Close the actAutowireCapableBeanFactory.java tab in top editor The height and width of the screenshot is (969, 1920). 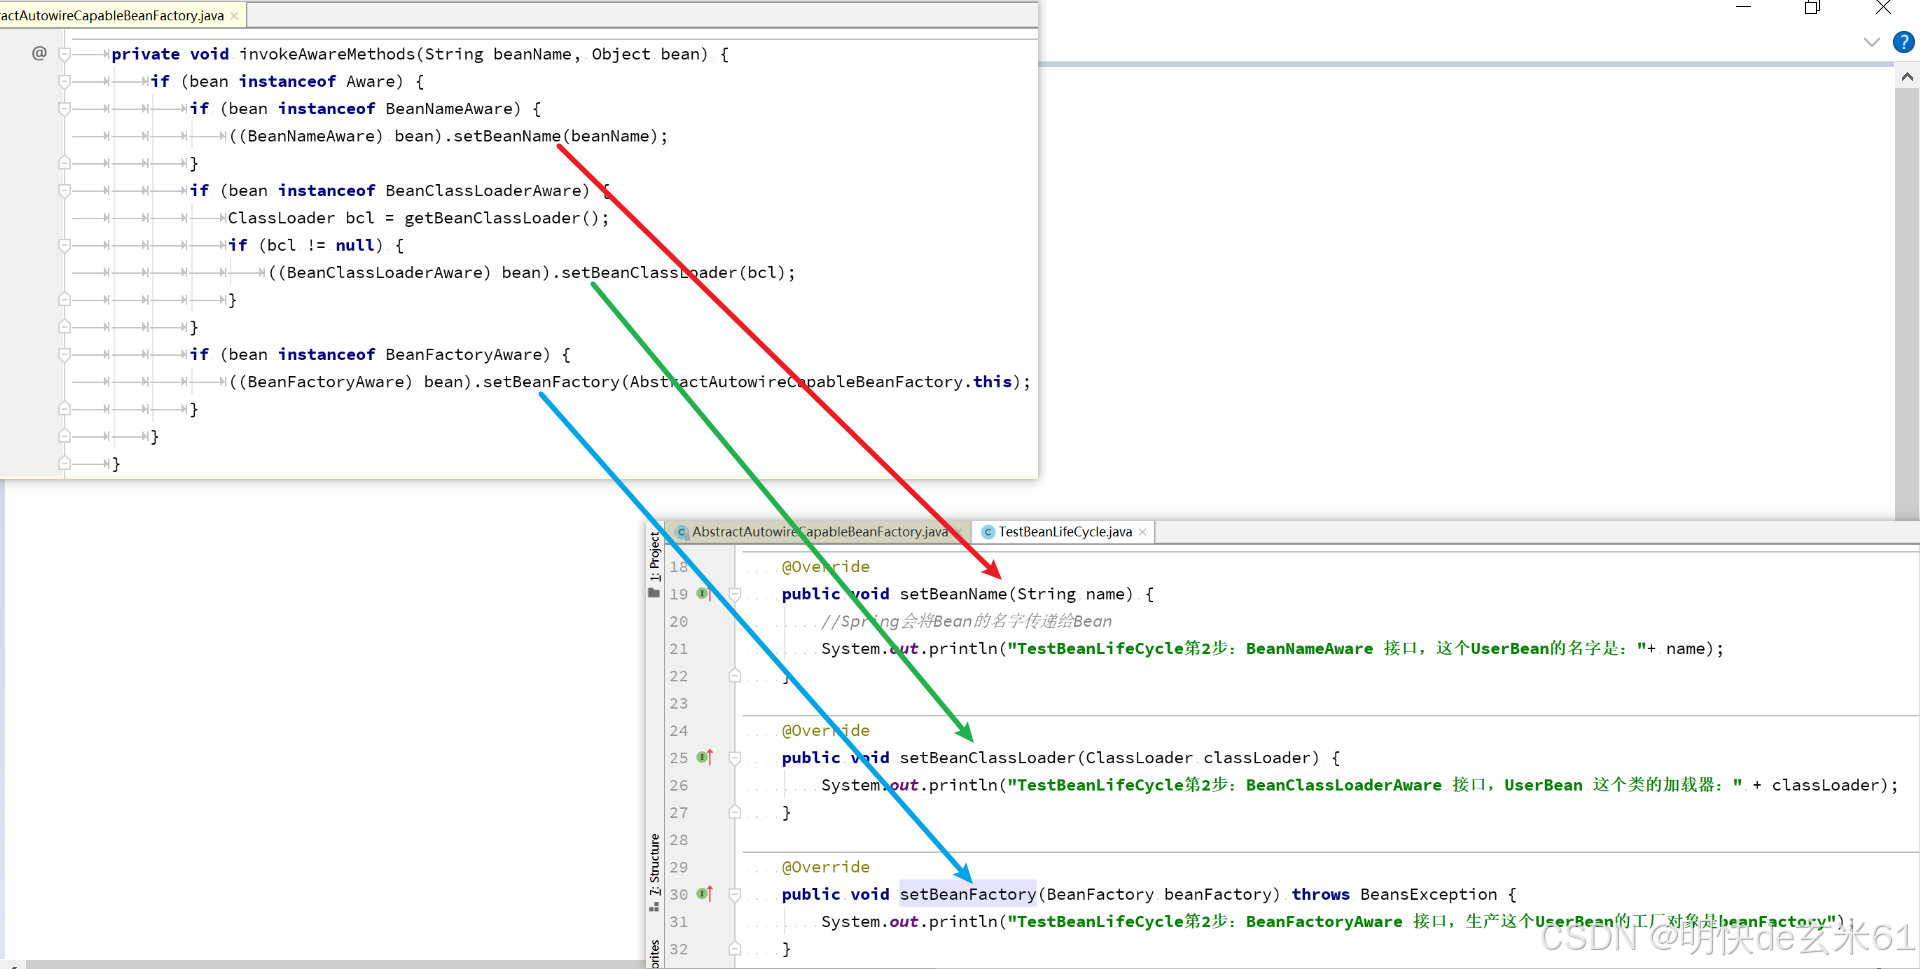(234, 16)
